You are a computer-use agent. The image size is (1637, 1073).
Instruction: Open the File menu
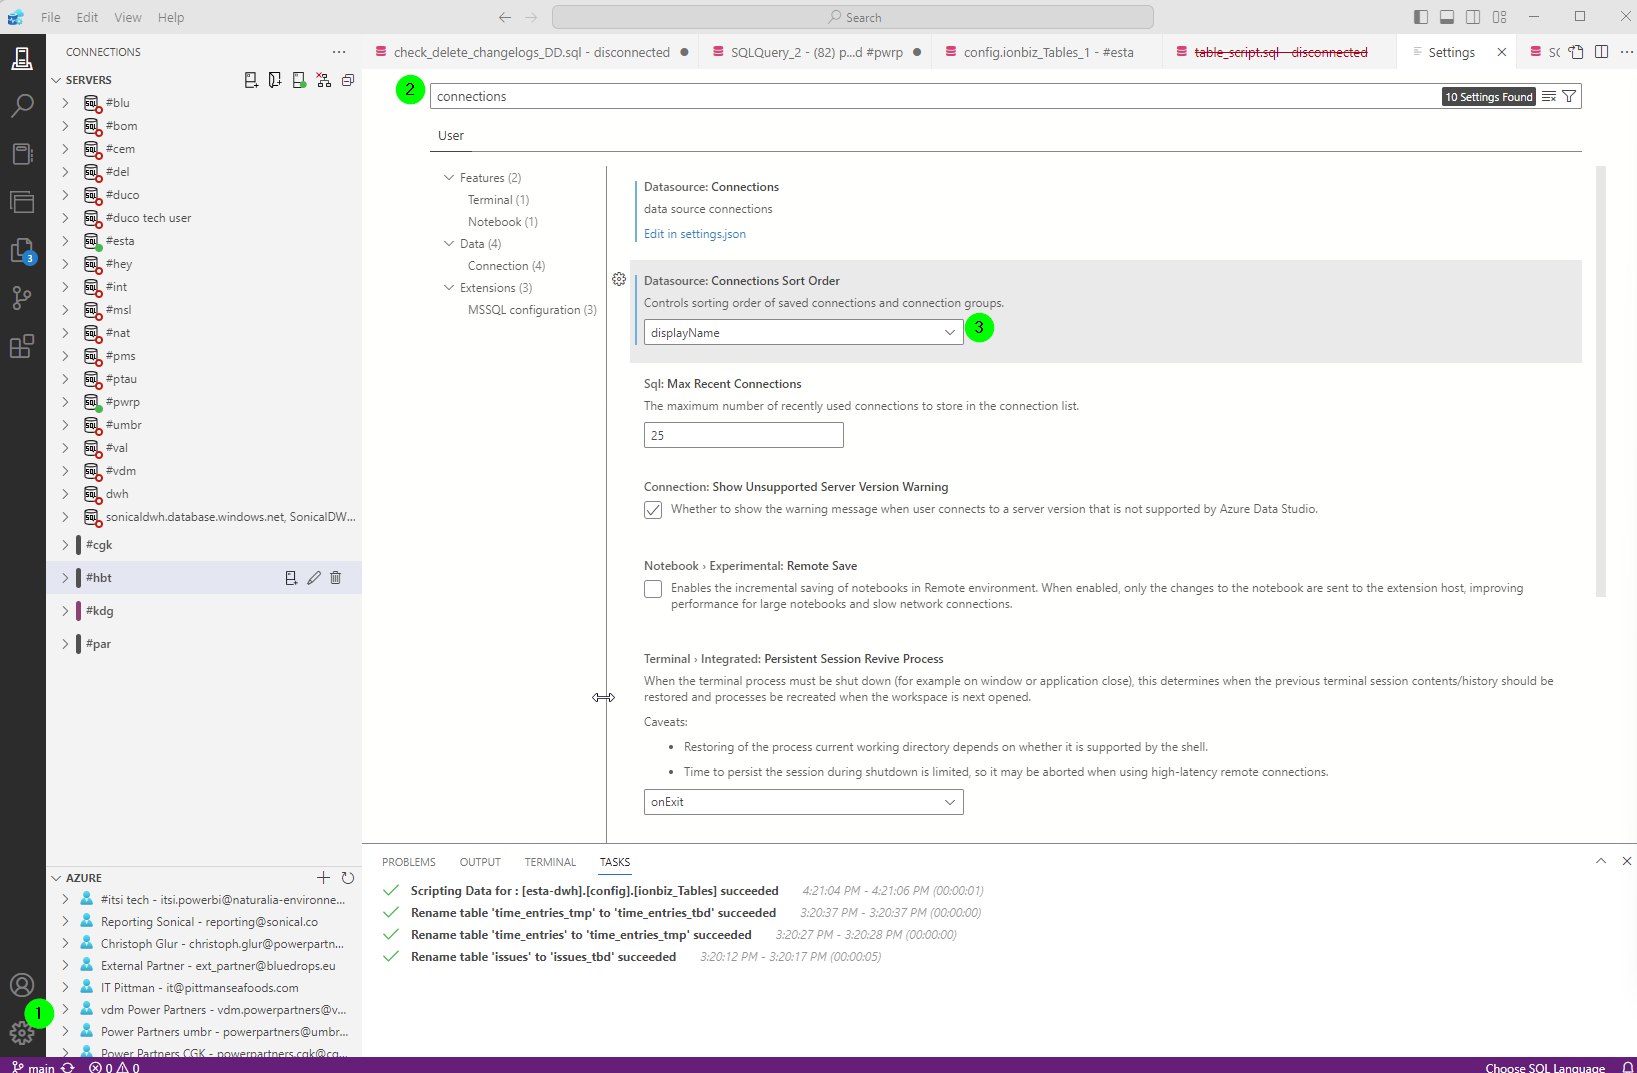51,17
